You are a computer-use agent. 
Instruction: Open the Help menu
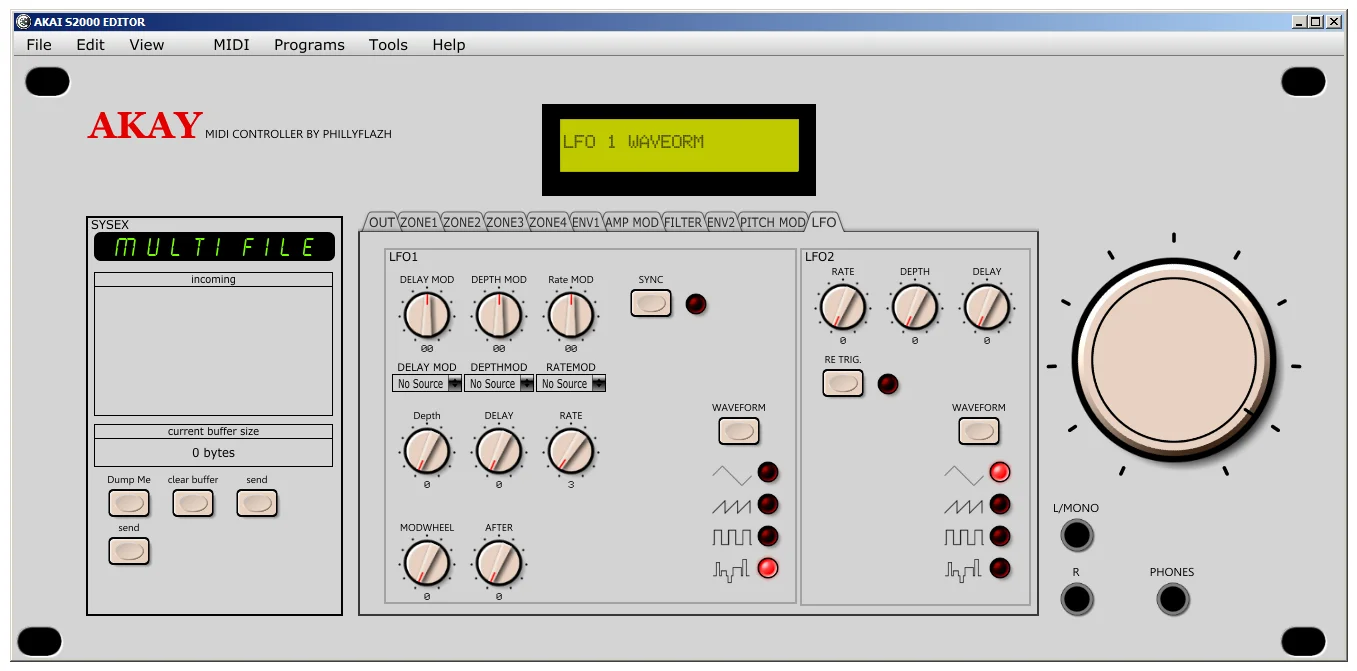click(x=449, y=45)
